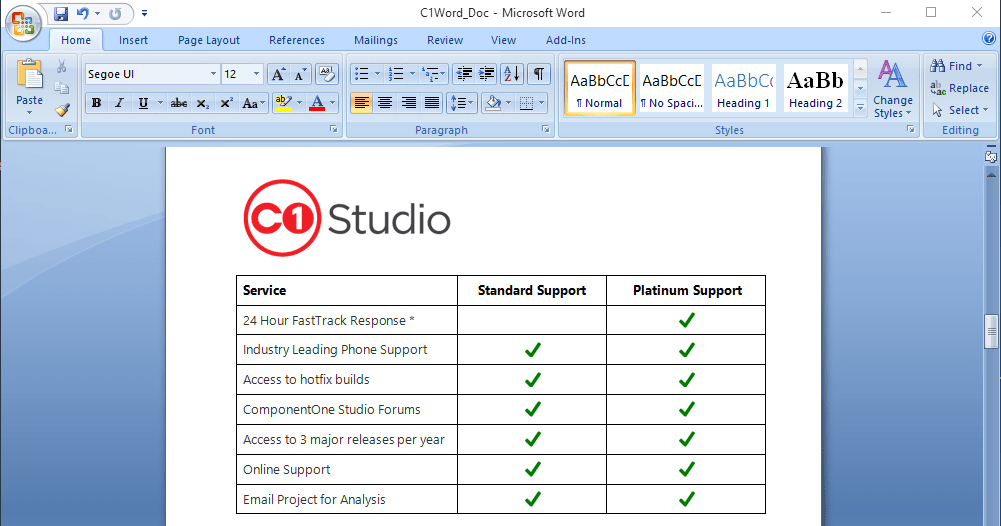Image resolution: width=1001 pixels, height=526 pixels.
Task: Start a multilevel list
Action: click(431, 74)
